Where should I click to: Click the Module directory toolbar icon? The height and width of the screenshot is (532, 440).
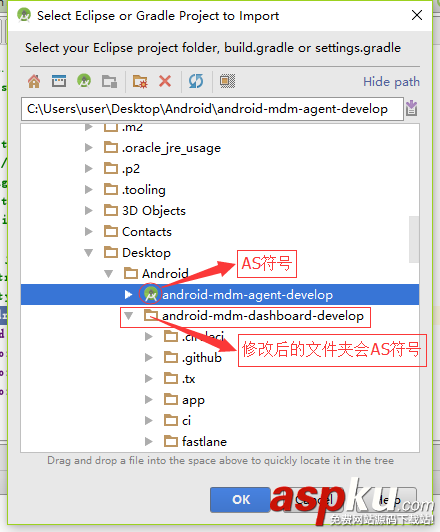coord(110,81)
